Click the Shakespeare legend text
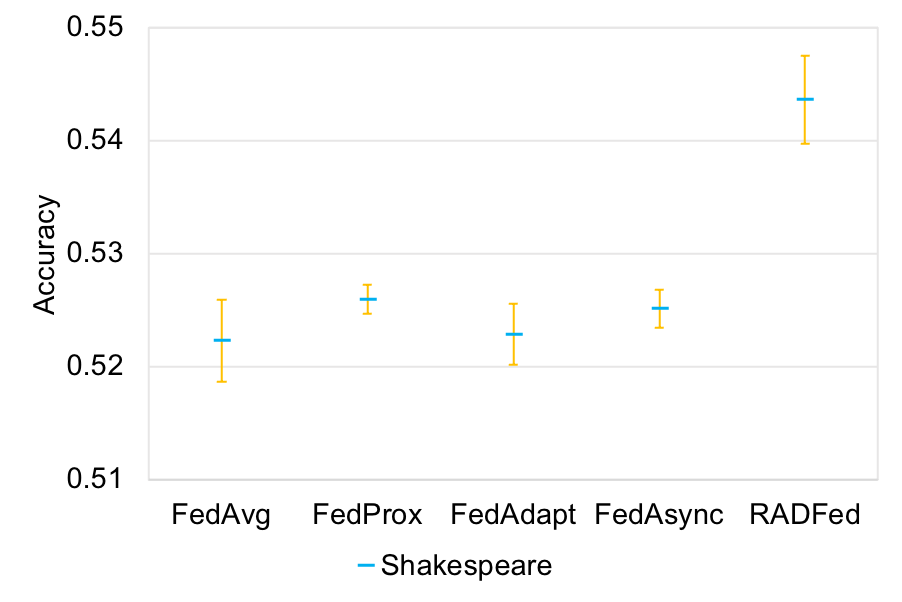902x602 pixels. click(466, 566)
